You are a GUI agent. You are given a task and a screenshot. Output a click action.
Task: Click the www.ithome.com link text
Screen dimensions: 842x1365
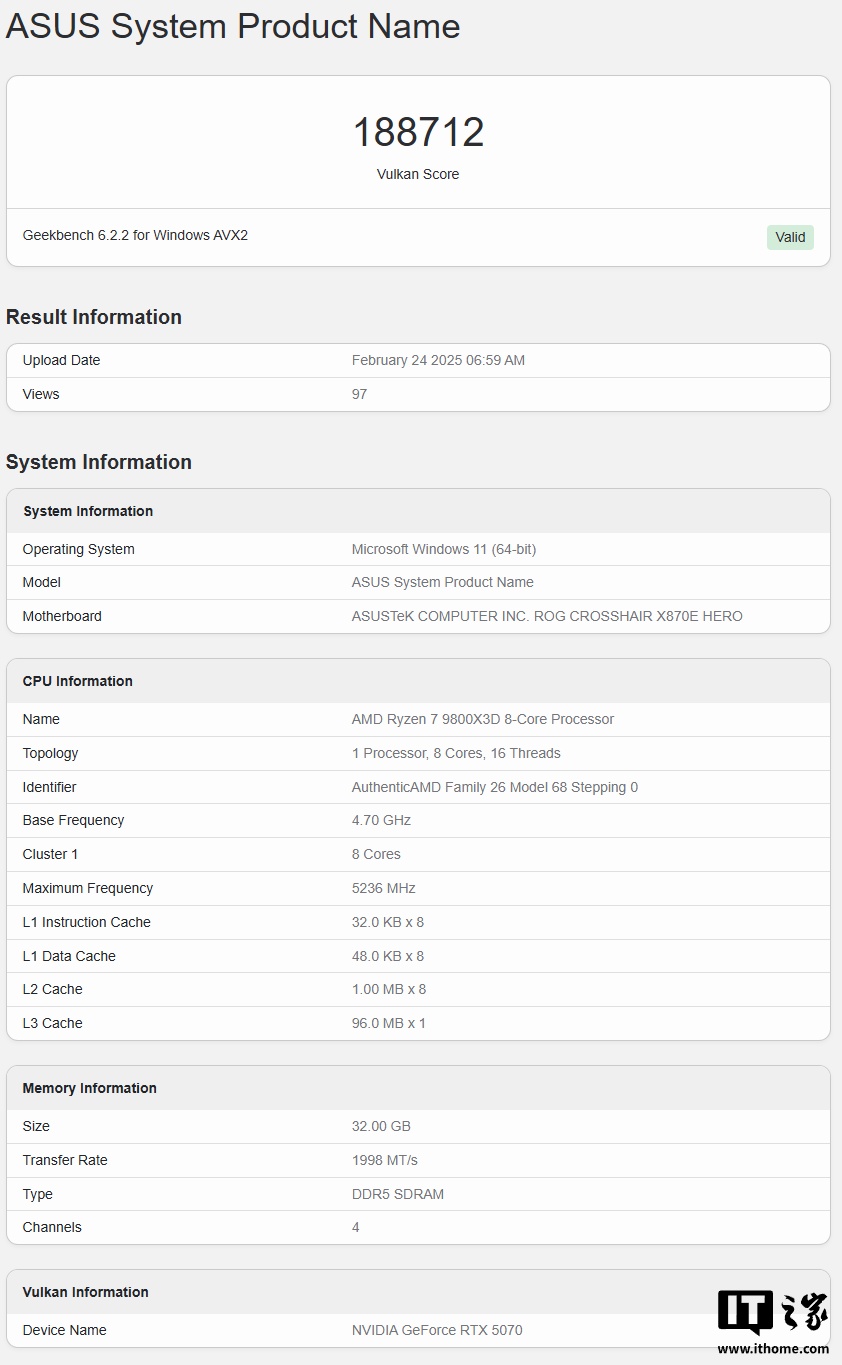[x=773, y=1349]
